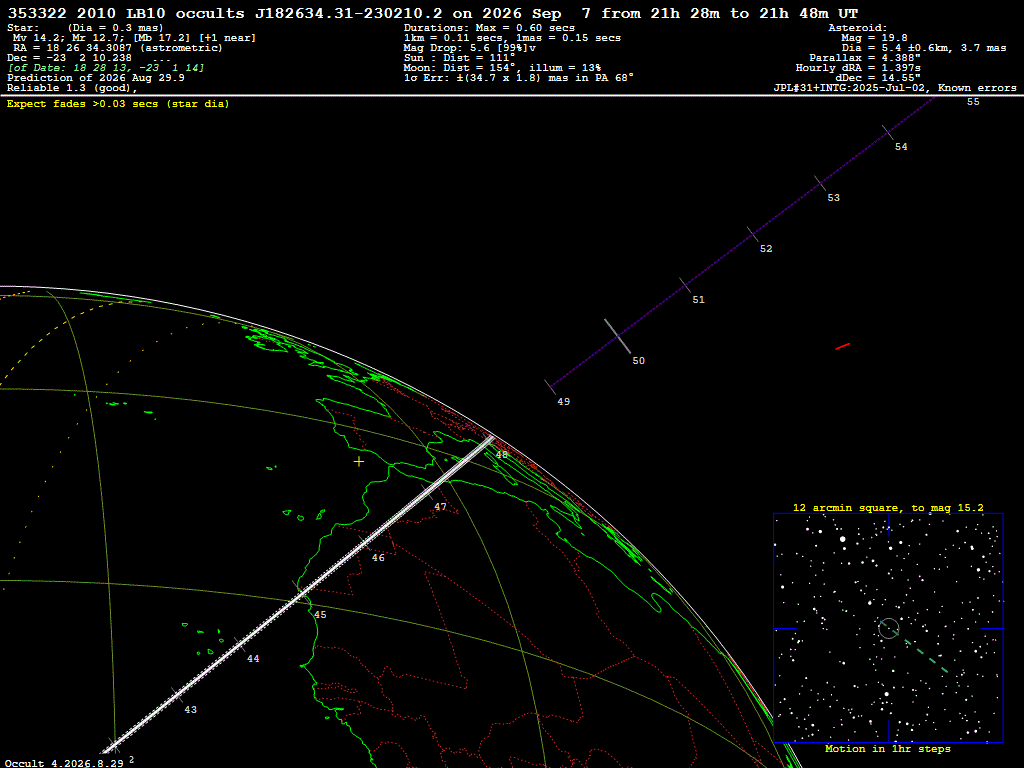The width and height of the screenshot is (1024, 768).
Task: Click the '12 arcmin square' chart heading
Action: click(x=888, y=507)
